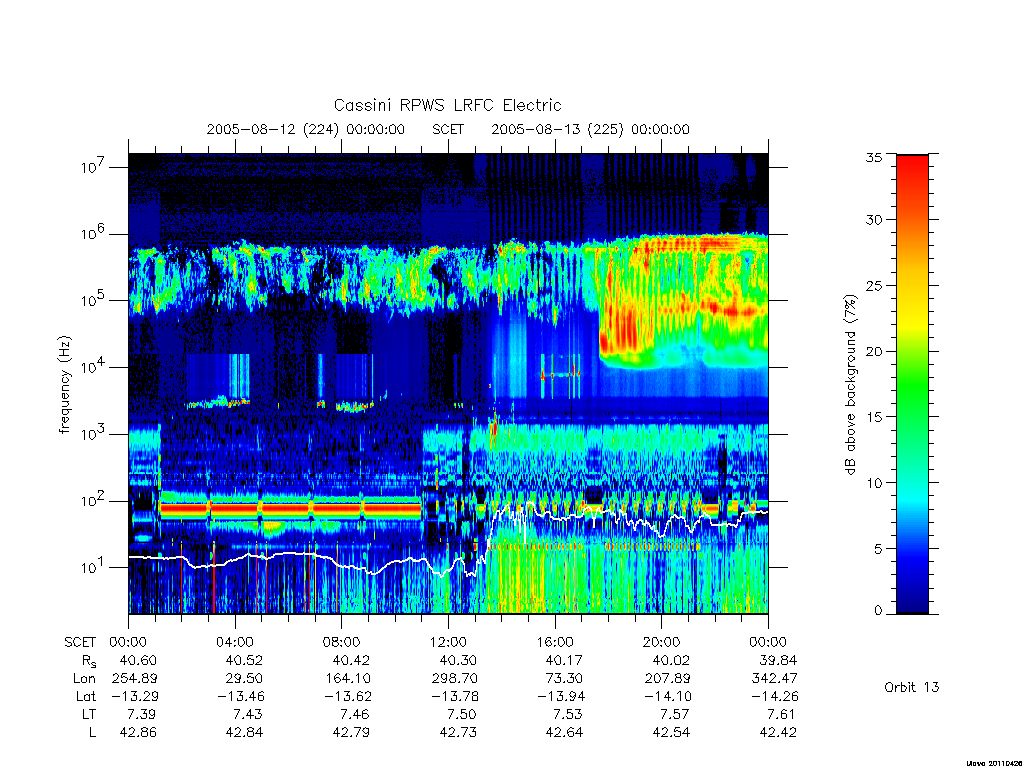Click the 'Cassini RPWS LRFC Electric' title
Image resolution: width=1024 pixels, height=768 pixels.
click(447, 105)
